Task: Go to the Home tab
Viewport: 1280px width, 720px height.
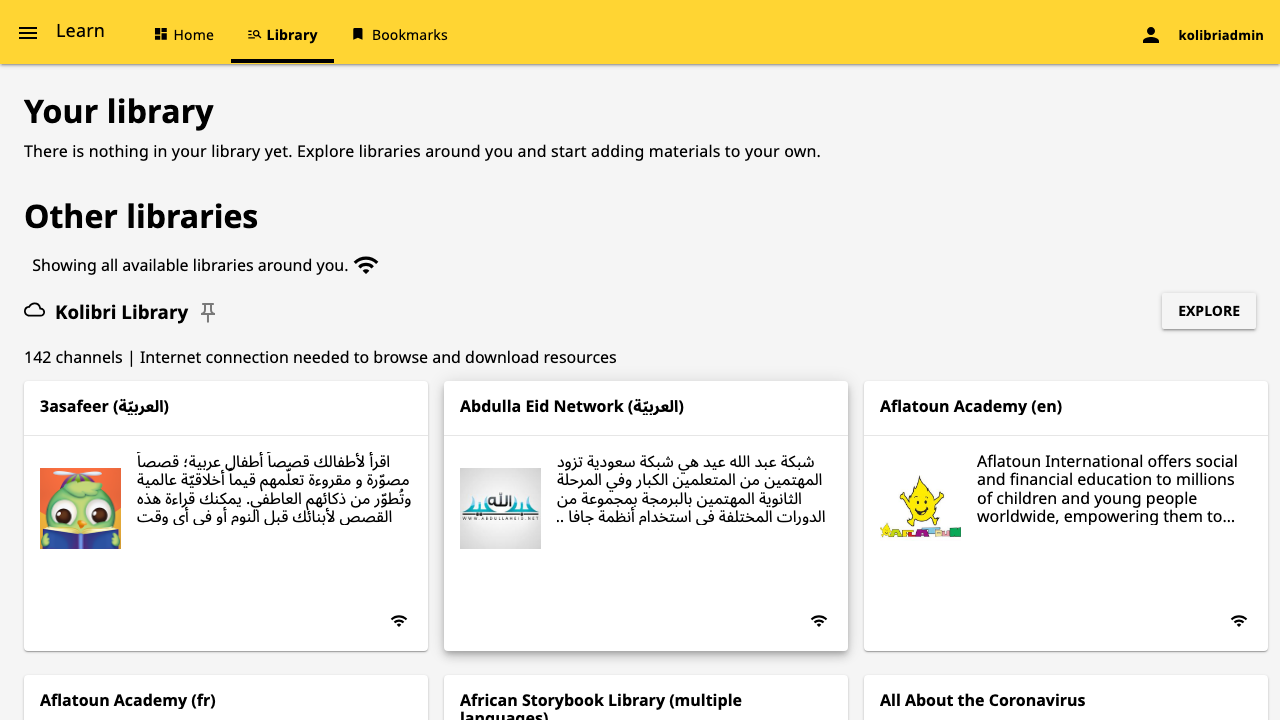Action: 184,34
